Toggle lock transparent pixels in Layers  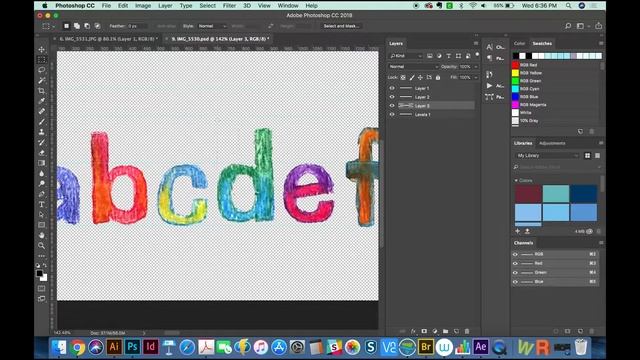[x=403, y=77]
